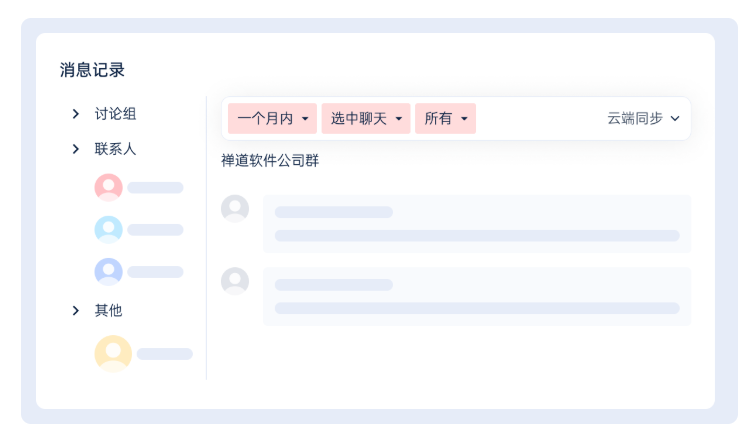Expand the 联系人 chevron
The width and height of the screenshot is (753, 440).
[75, 149]
